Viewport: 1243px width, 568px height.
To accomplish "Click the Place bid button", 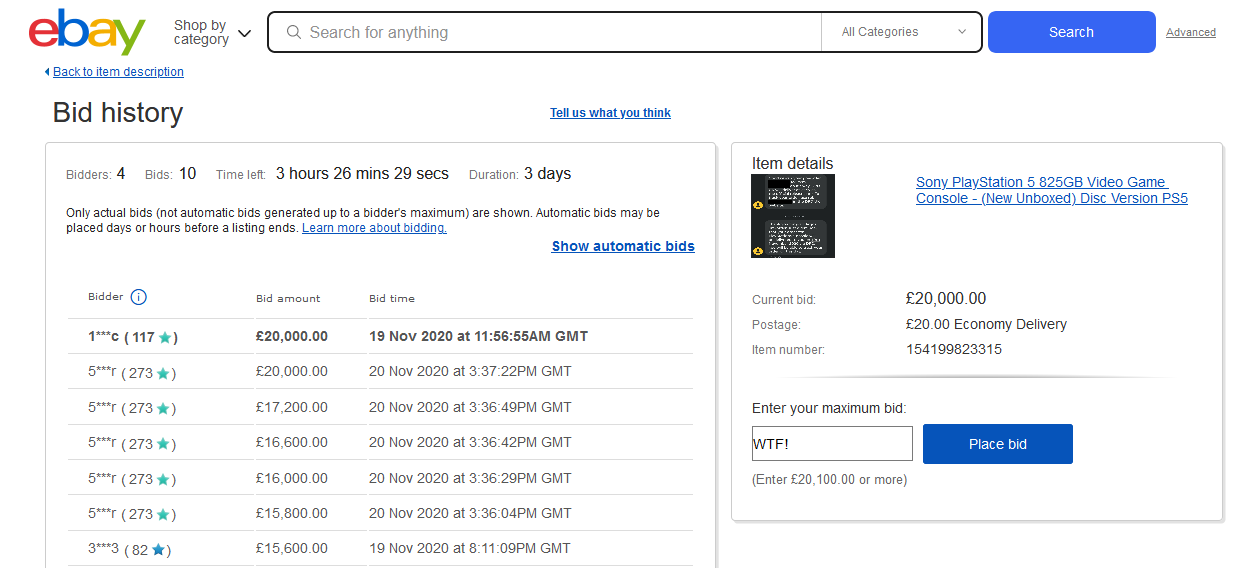I will pos(998,444).
